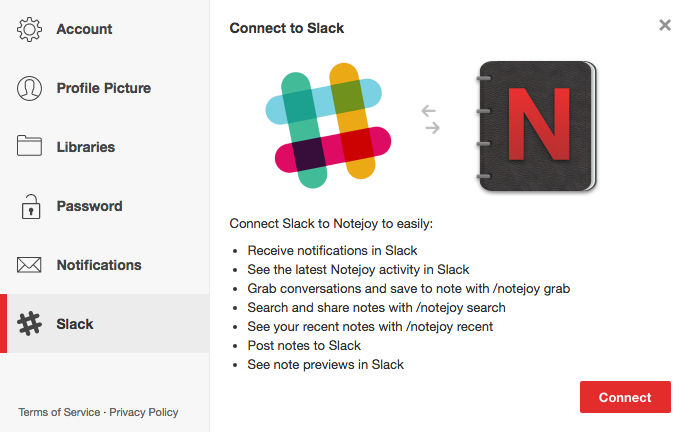Close the Connect to Slack dialog
689x432 pixels.
(665, 25)
